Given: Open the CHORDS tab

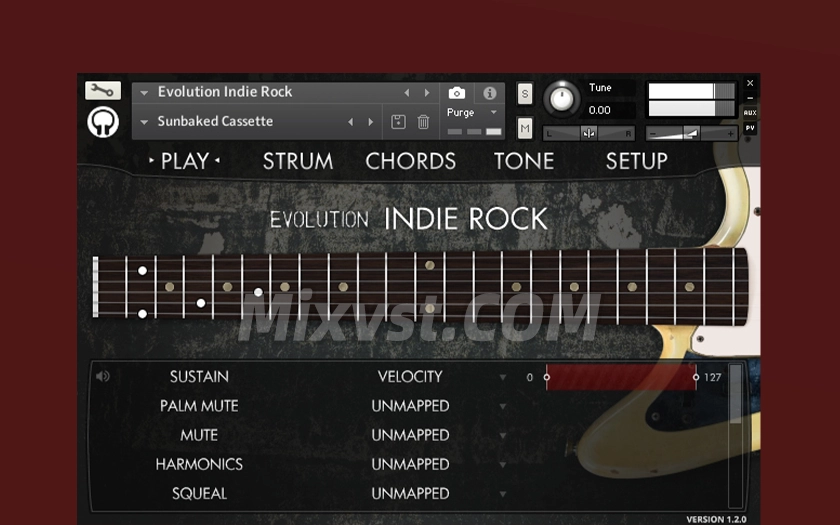Looking at the screenshot, I should (410, 161).
